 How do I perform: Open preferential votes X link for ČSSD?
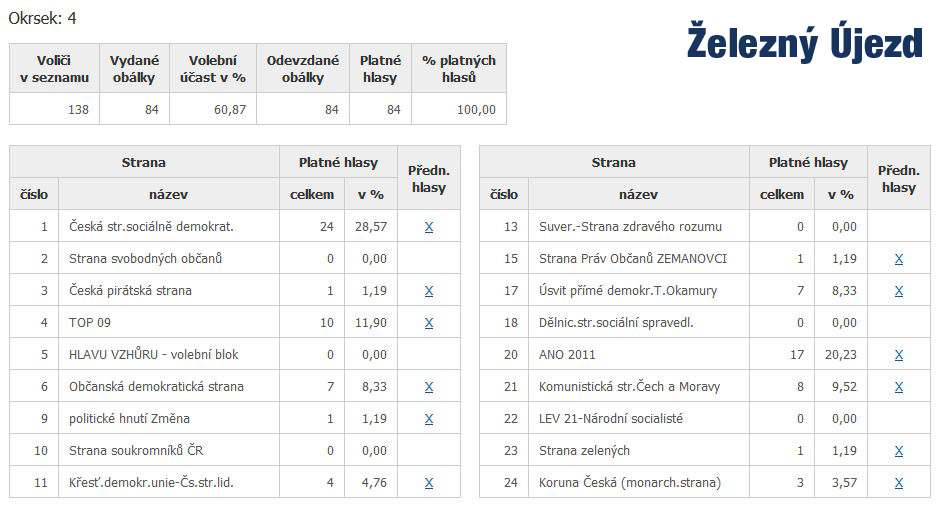pos(428,227)
